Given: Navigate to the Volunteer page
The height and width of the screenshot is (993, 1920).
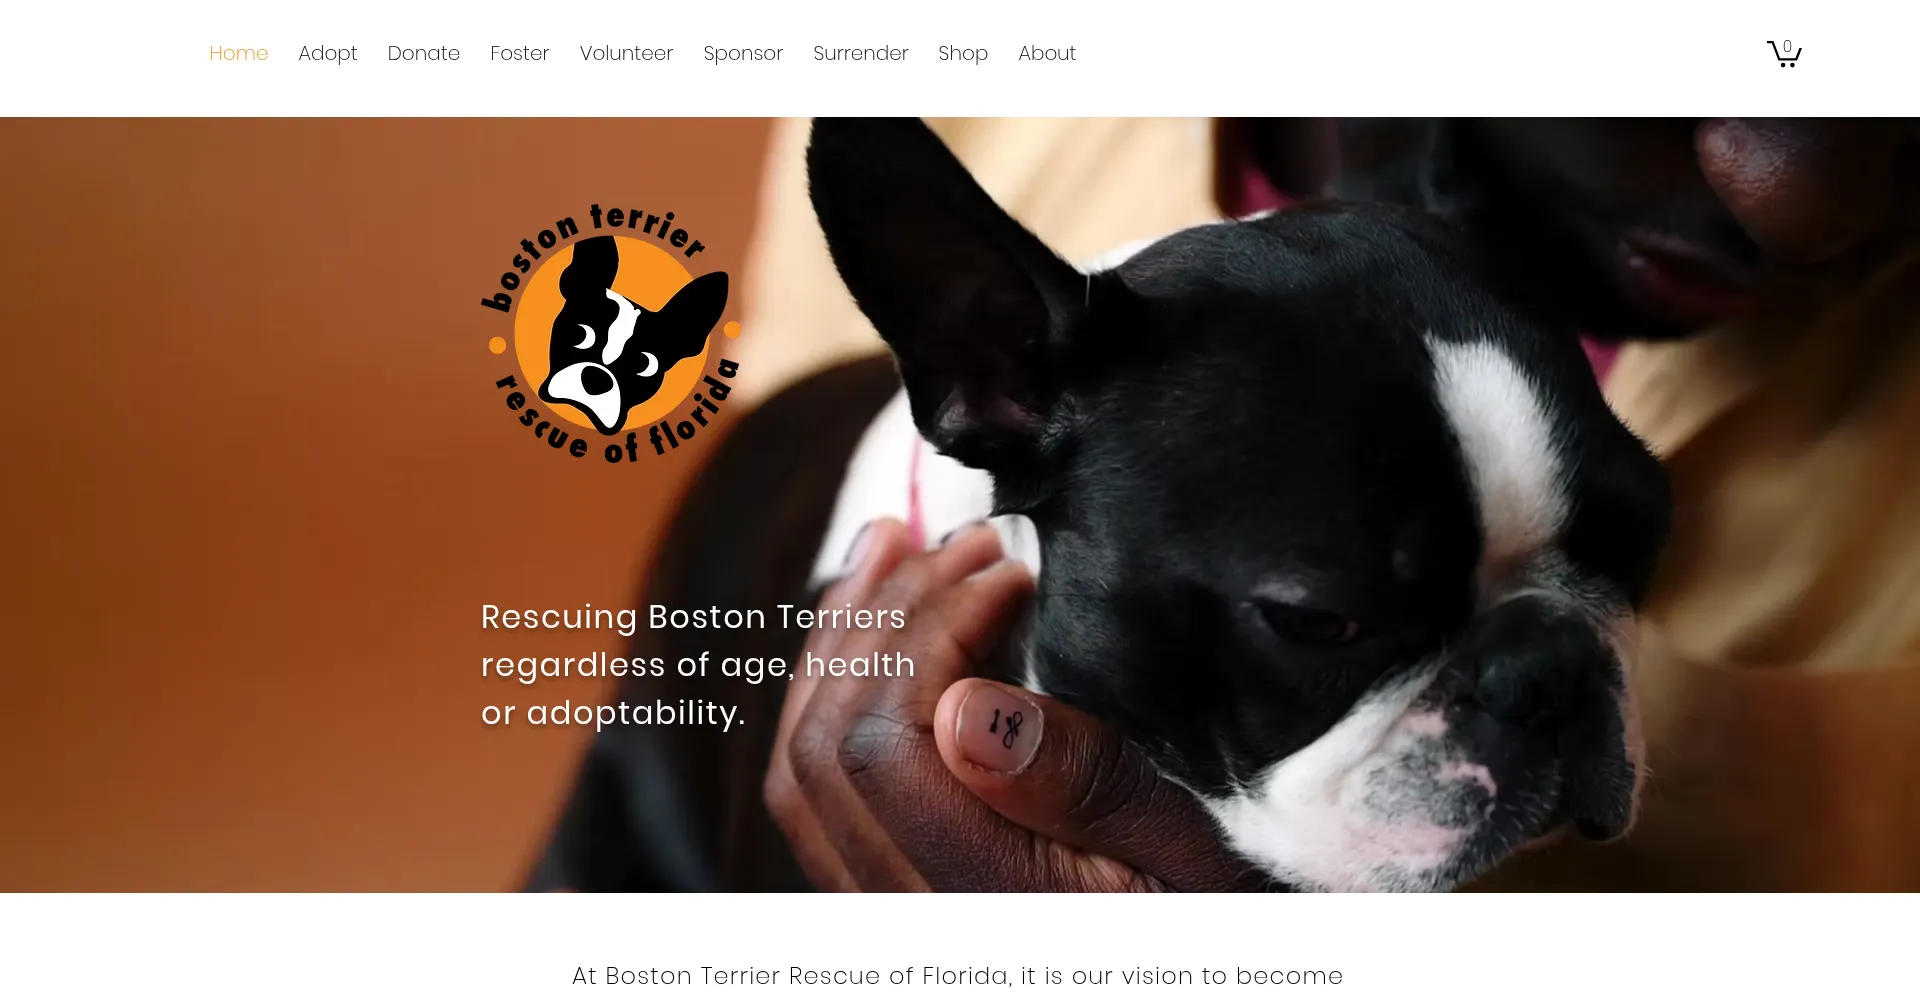Looking at the screenshot, I should (627, 53).
